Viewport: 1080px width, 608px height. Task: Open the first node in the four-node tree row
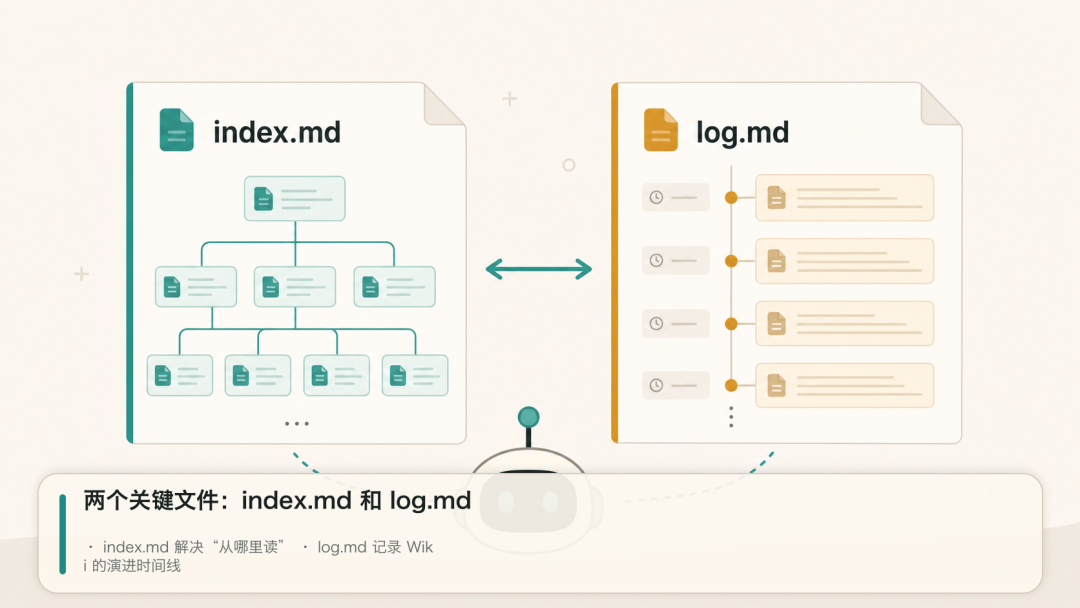click(x=180, y=375)
